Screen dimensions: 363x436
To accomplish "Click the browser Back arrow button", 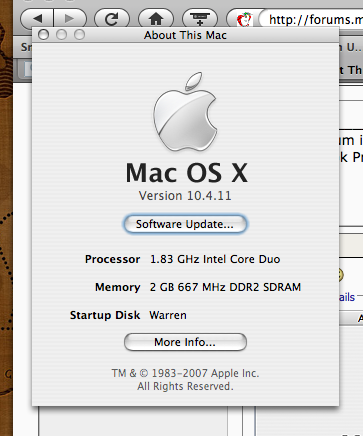I will click(x=37, y=19).
